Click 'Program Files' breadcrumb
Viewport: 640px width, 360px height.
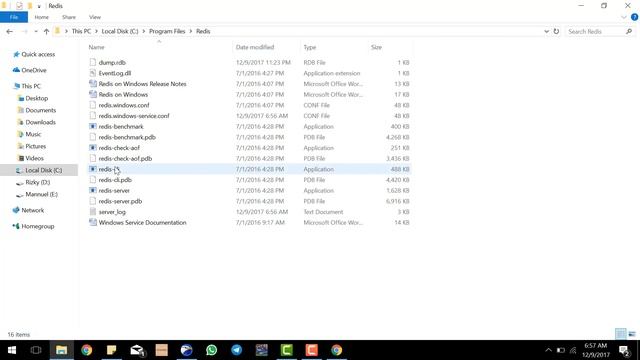pyautogui.click(x=167, y=31)
